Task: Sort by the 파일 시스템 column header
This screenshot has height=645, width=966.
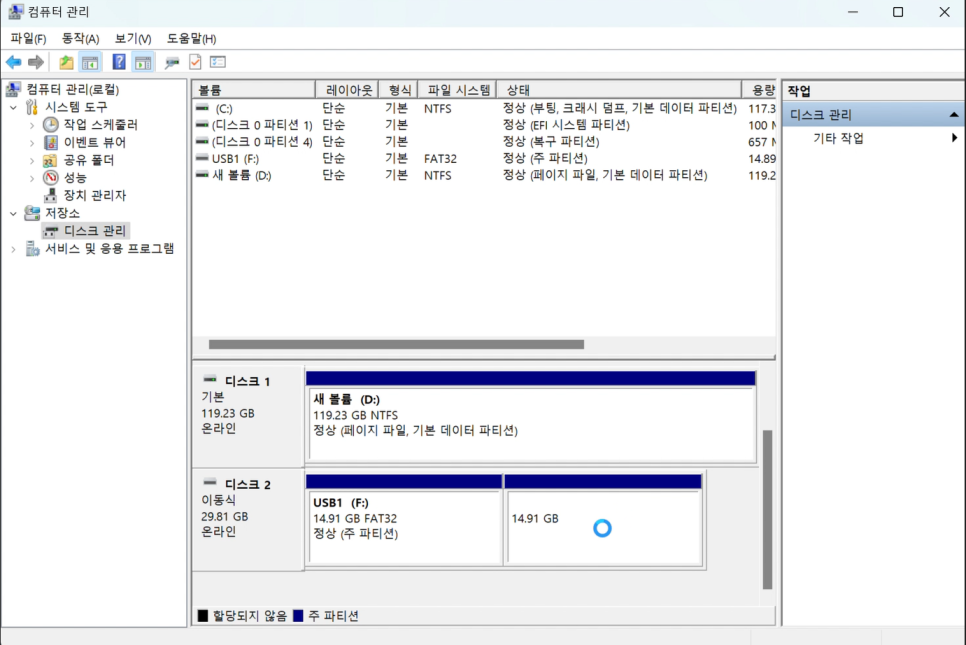Action: point(457,90)
